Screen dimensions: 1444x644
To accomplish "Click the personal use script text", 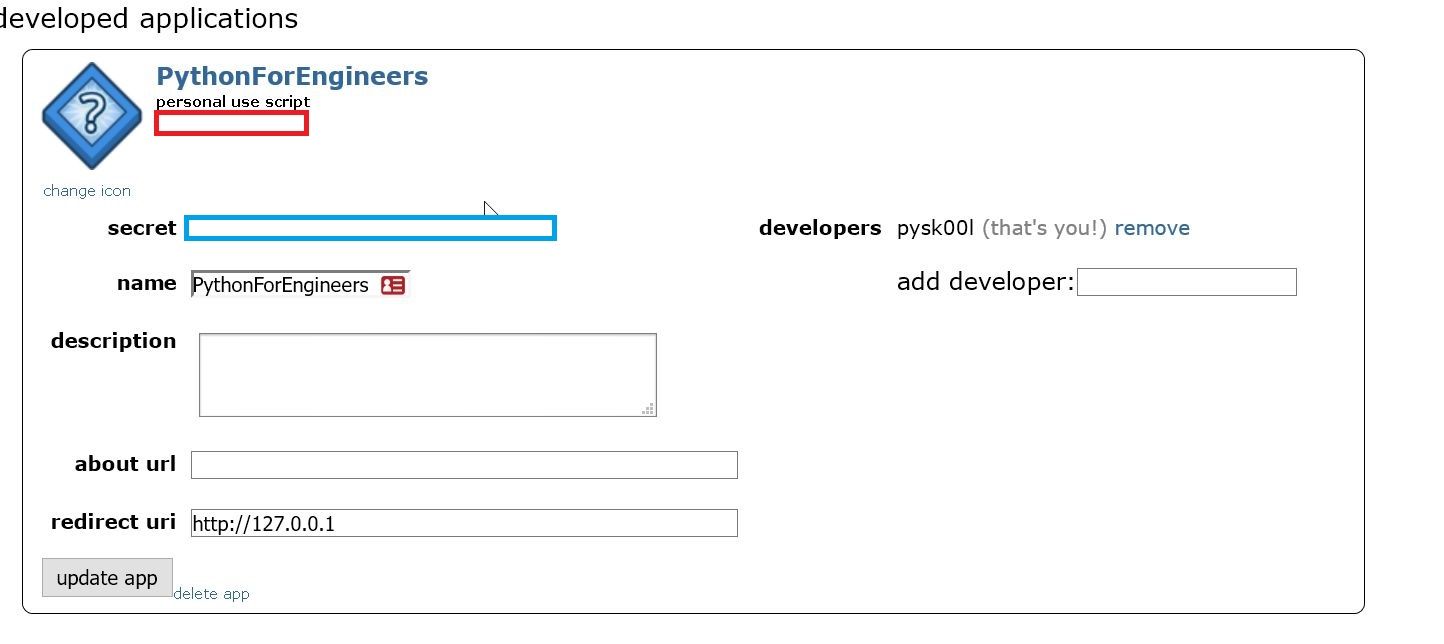I will [x=233, y=102].
